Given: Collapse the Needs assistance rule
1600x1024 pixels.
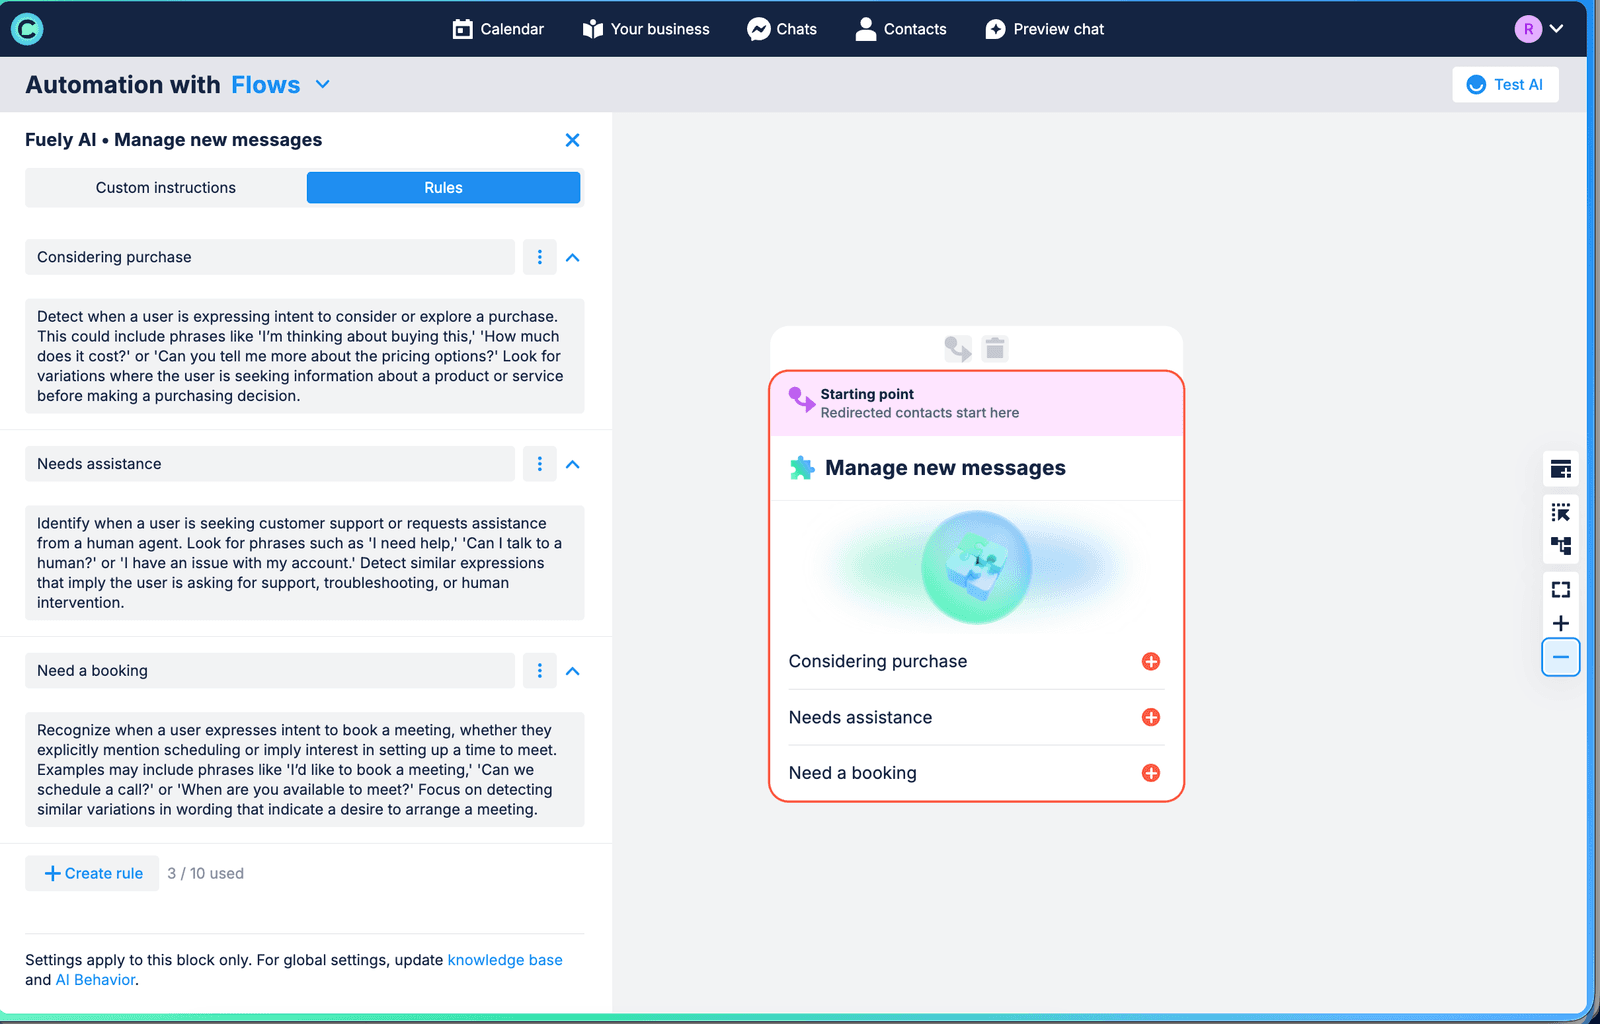Looking at the screenshot, I should (x=573, y=464).
